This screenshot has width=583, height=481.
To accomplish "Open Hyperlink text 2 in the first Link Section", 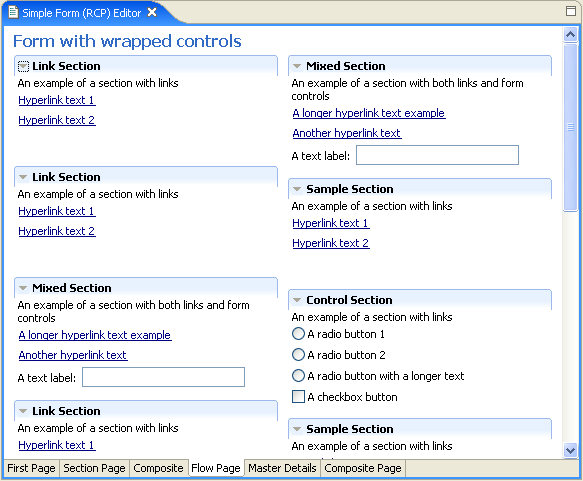I will 57,120.
